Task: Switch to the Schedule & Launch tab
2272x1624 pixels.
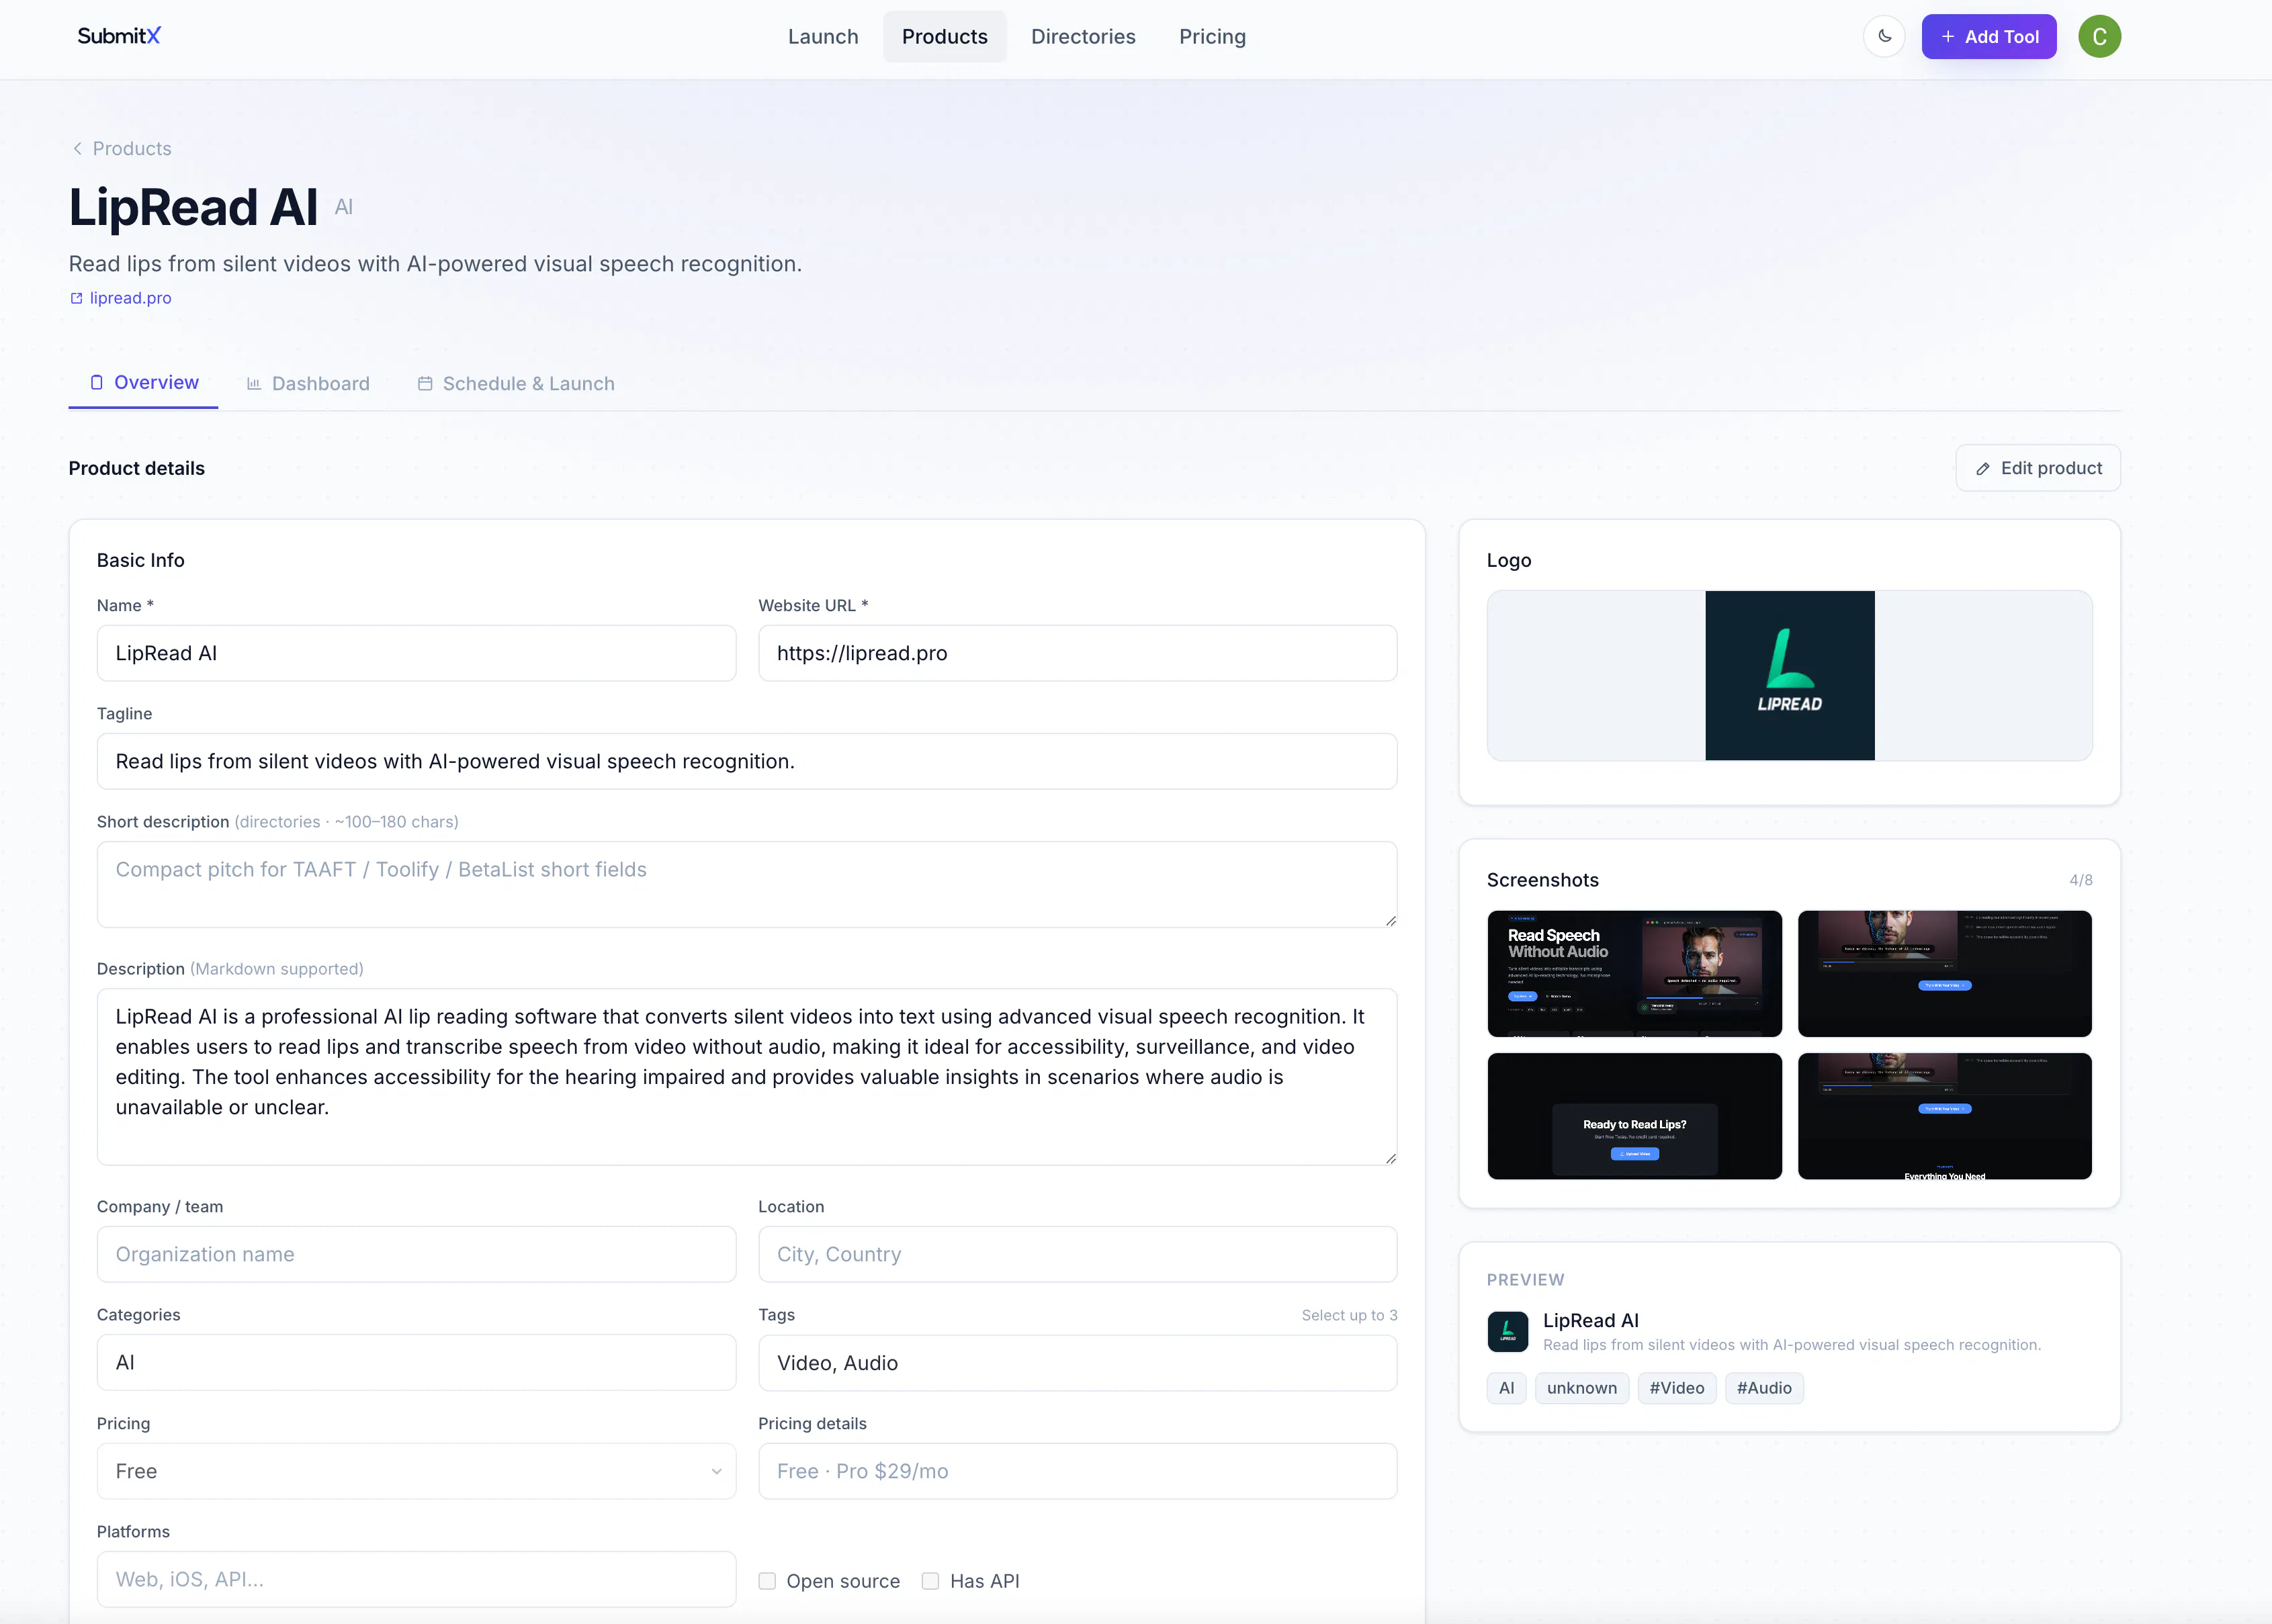Action: [x=515, y=384]
